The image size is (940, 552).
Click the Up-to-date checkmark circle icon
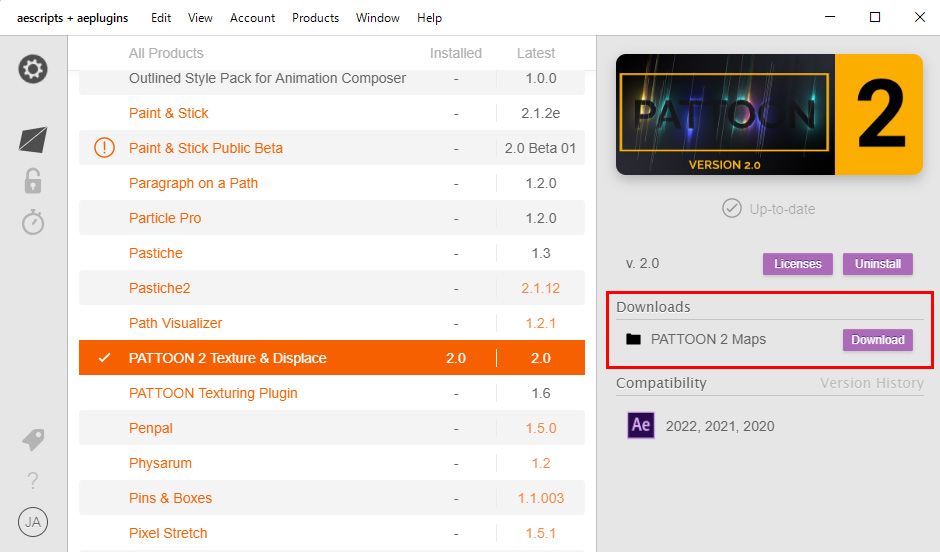tap(731, 209)
